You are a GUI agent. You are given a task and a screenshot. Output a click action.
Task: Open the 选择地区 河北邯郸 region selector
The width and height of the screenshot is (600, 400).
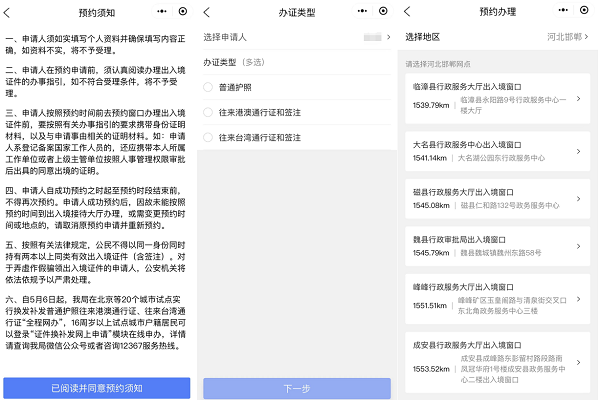pyautogui.click(x=497, y=37)
